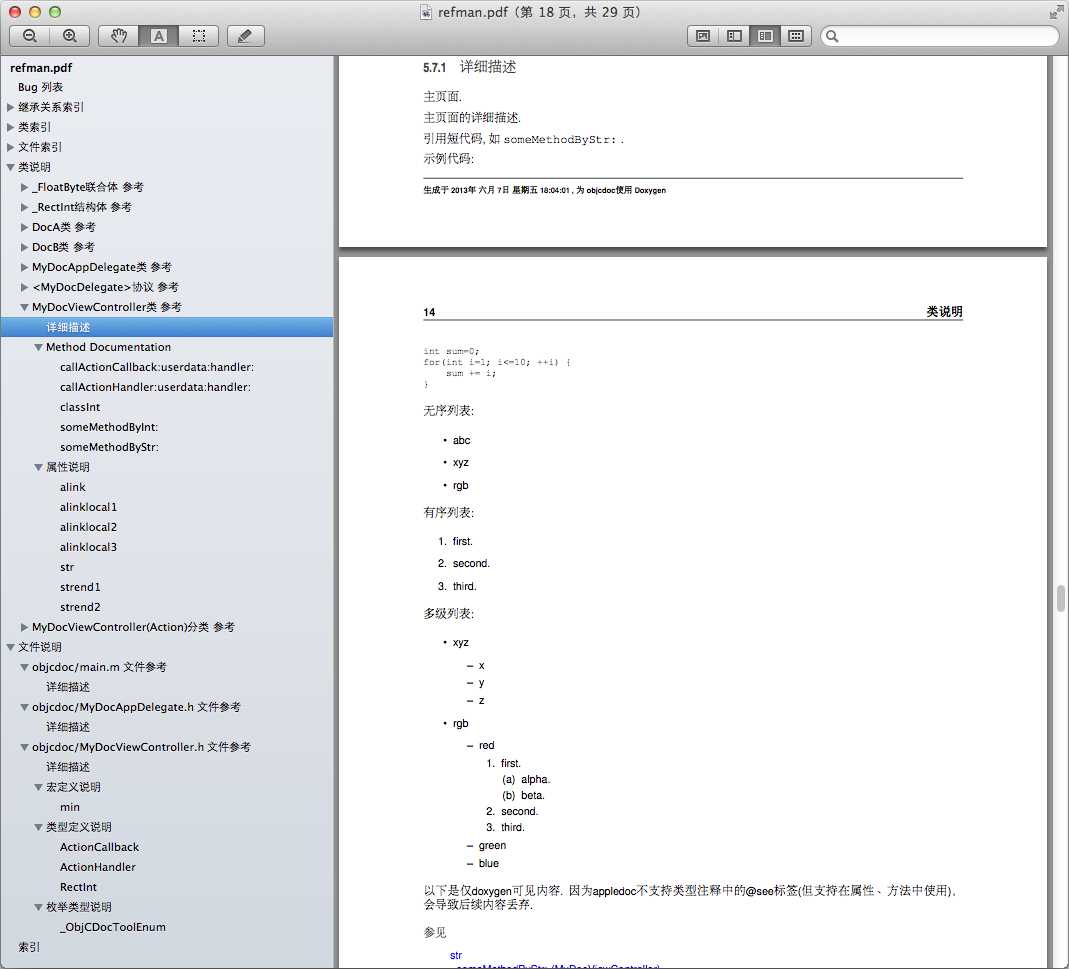Collapse the Method Documentation group
The height and width of the screenshot is (969, 1069).
coord(38,347)
